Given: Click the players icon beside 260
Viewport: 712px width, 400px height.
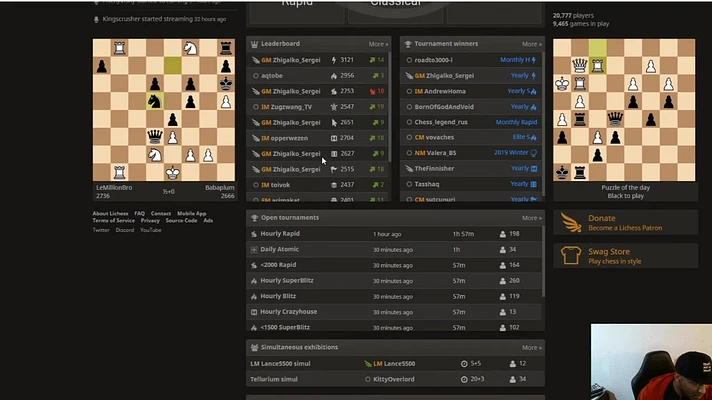Looking at the screenshot, I should (503, 281).
